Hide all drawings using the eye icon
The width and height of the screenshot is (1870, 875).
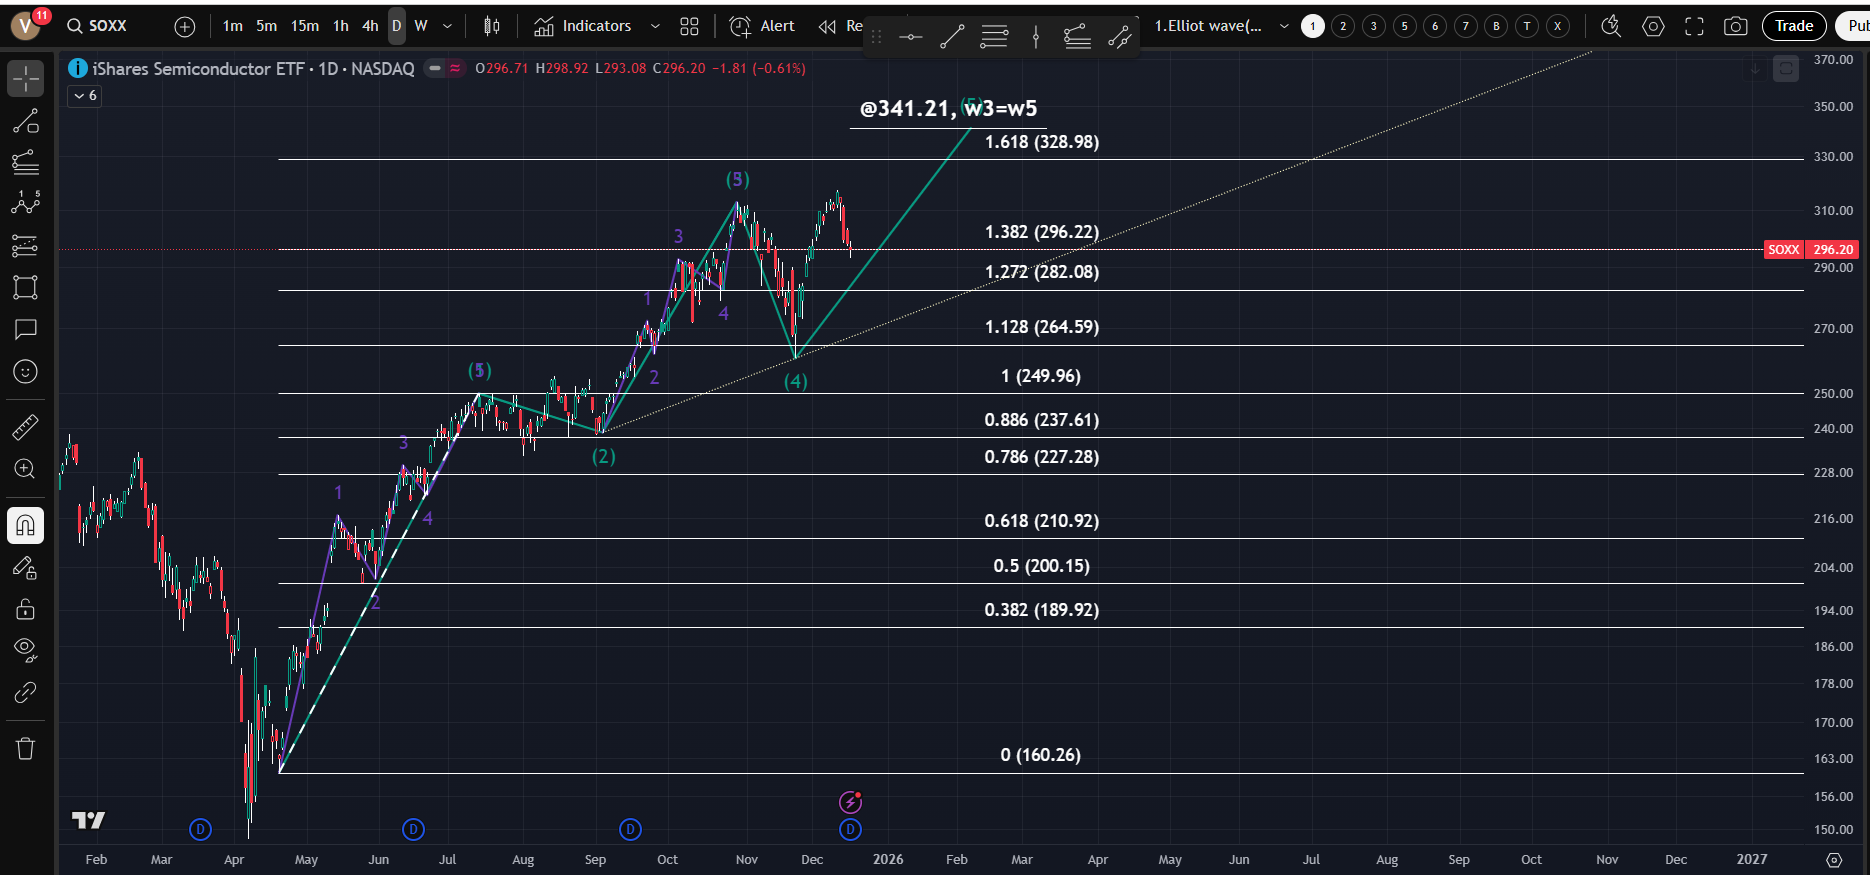coord(26,650)
